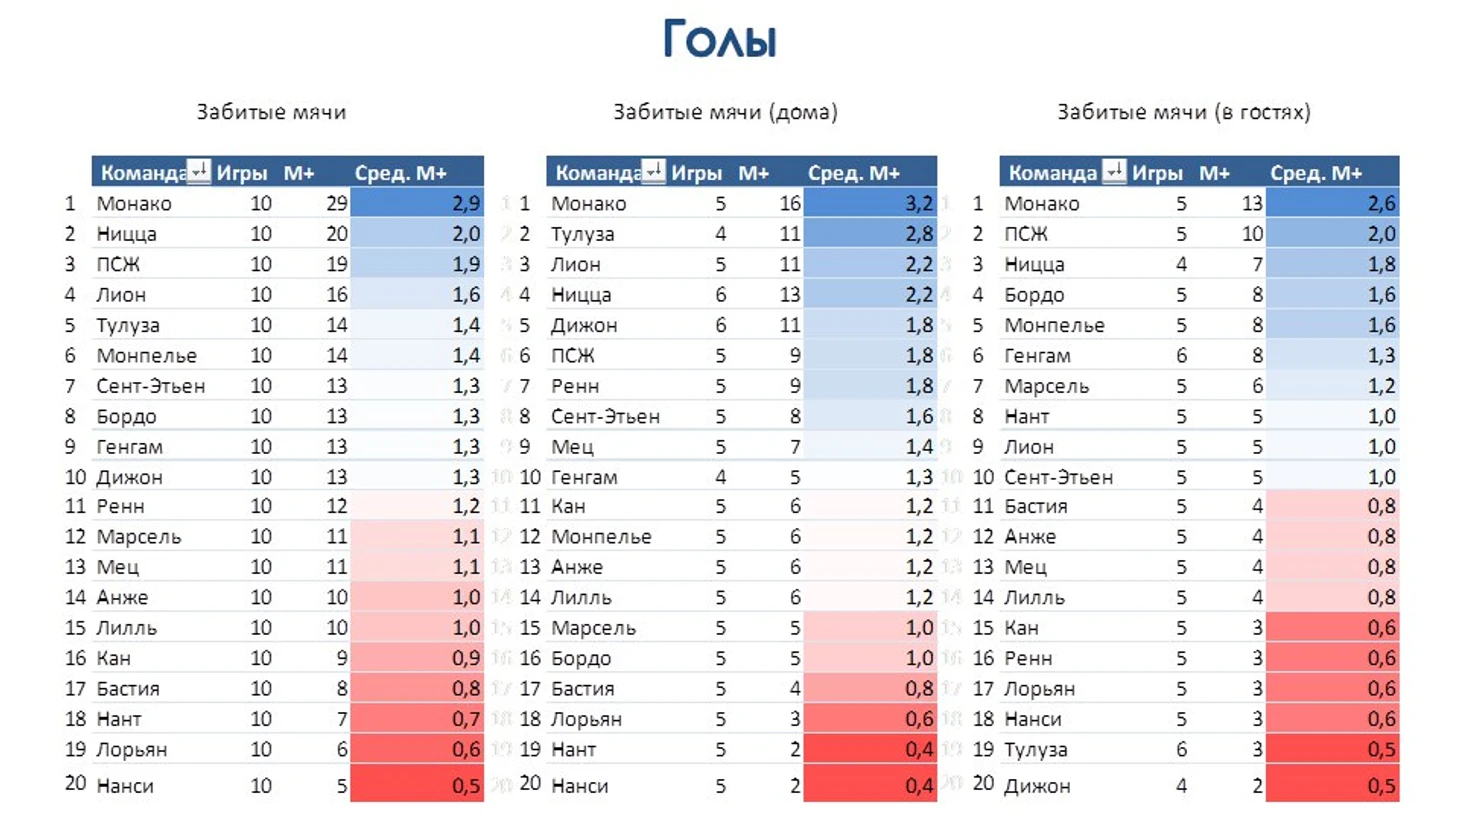Click the Сред. М+ header in the first table
The image size is (1460, 821).
400,173
